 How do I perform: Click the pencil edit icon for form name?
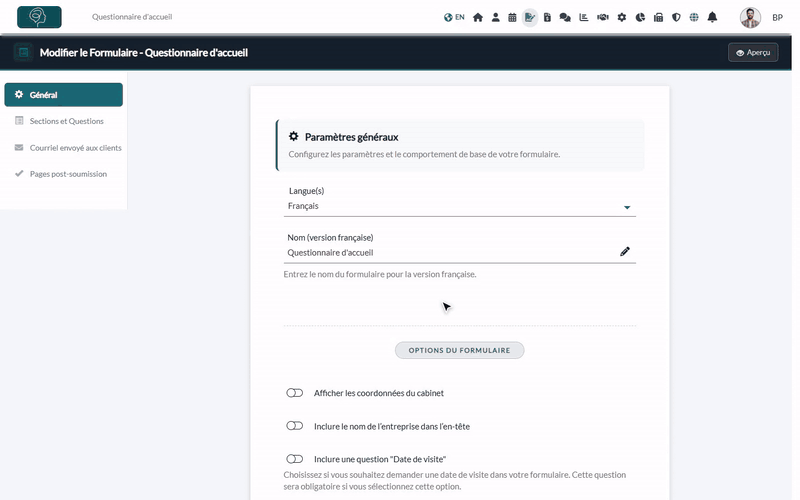[x=624, y=252]
